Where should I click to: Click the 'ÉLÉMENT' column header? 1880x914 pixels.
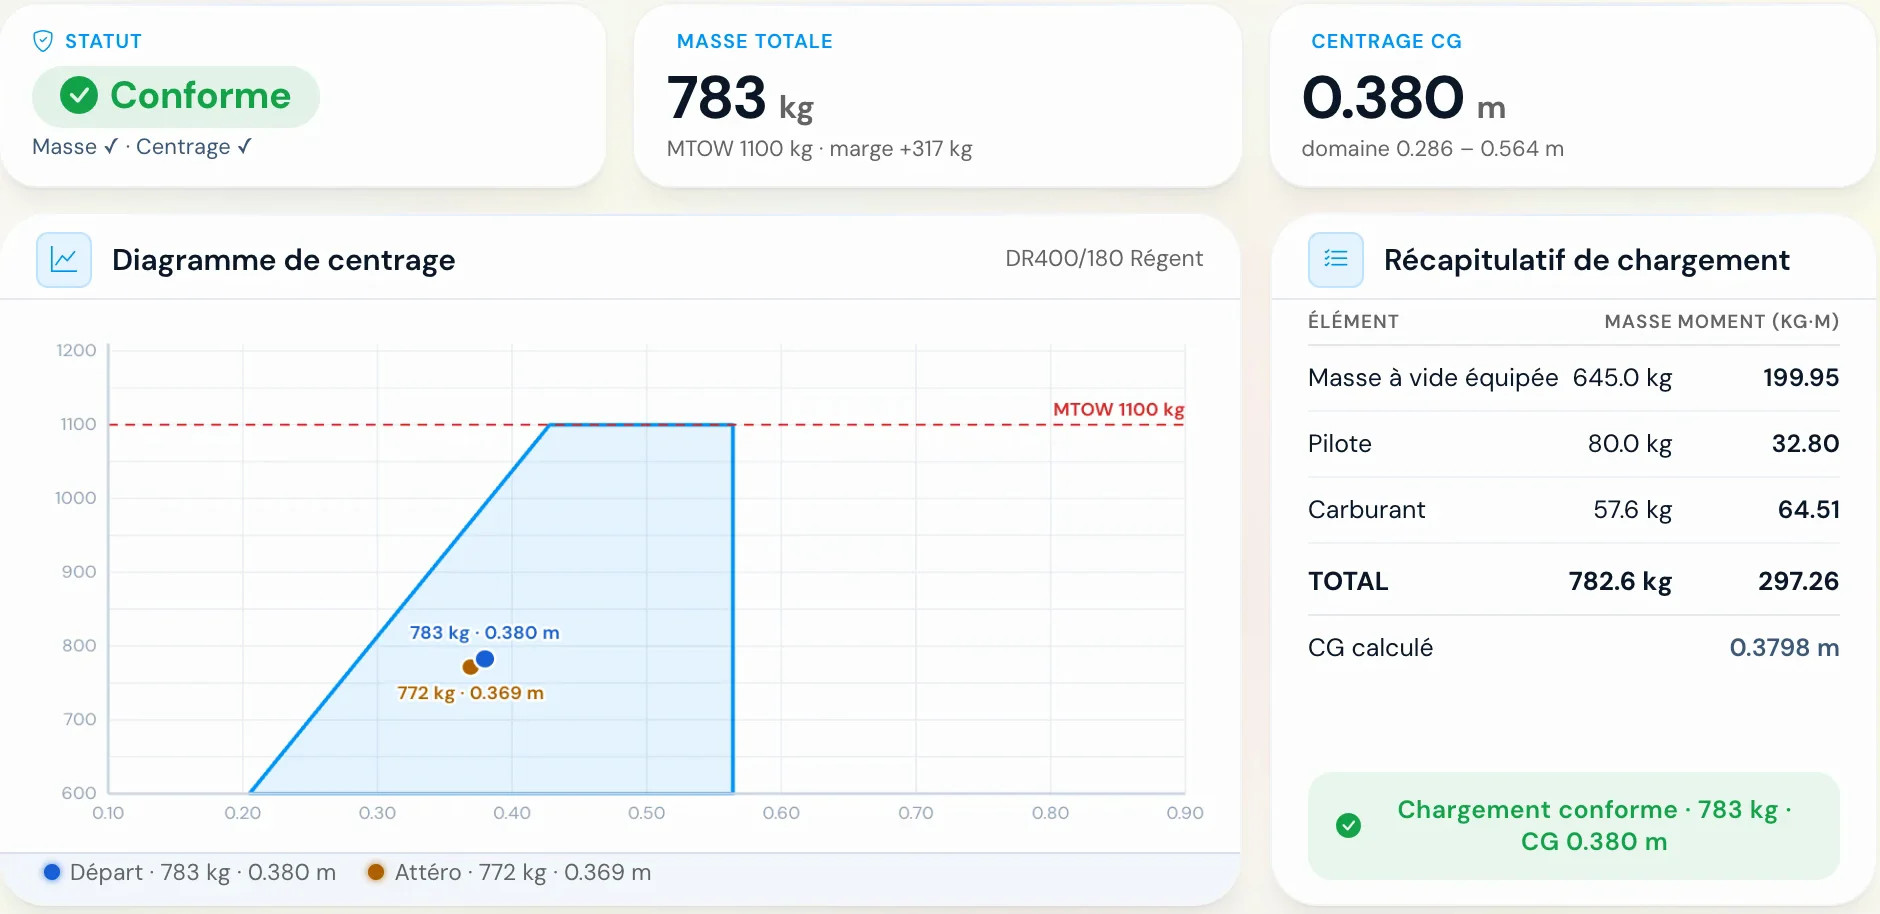(1354, 322)
